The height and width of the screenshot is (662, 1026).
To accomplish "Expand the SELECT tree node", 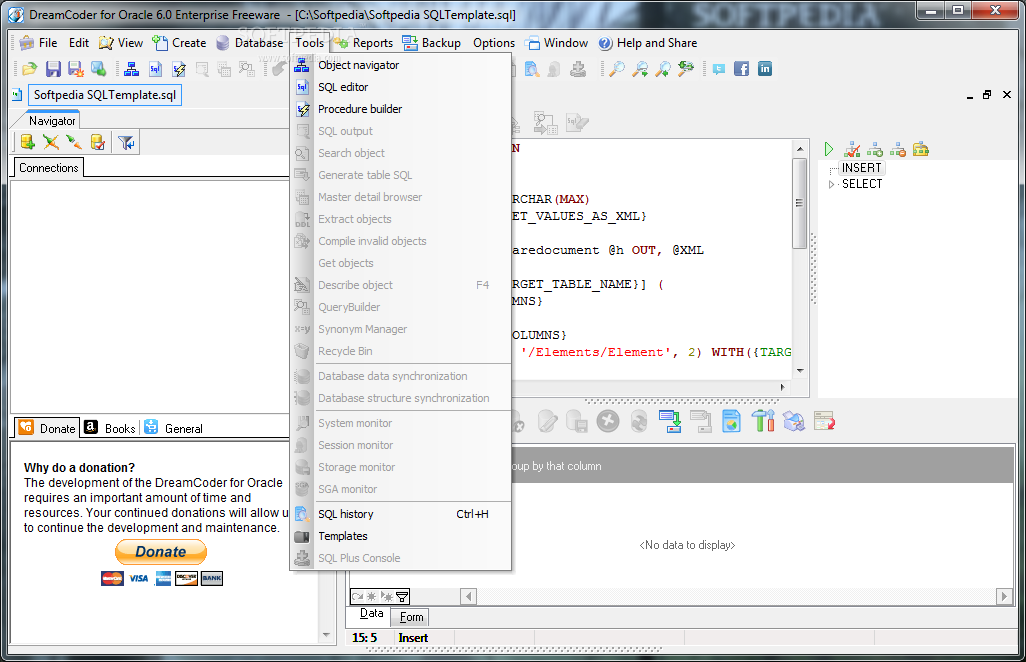I will 832,184.
